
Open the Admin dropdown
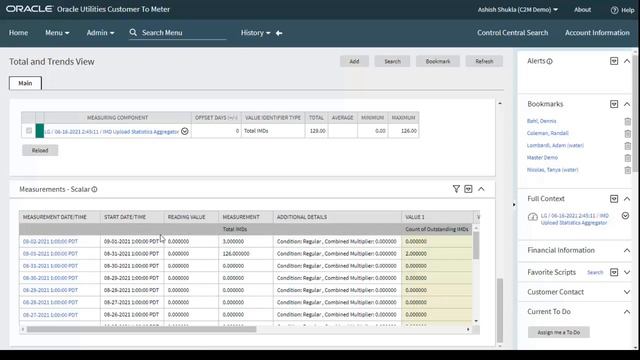click(100, 33)
